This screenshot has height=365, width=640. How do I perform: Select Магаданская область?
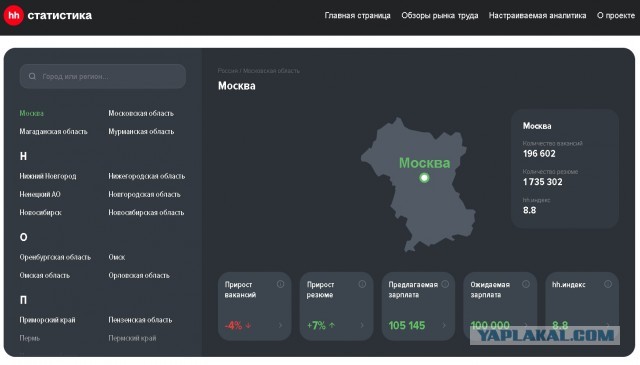pyautogui.click(x=53, y=131)
